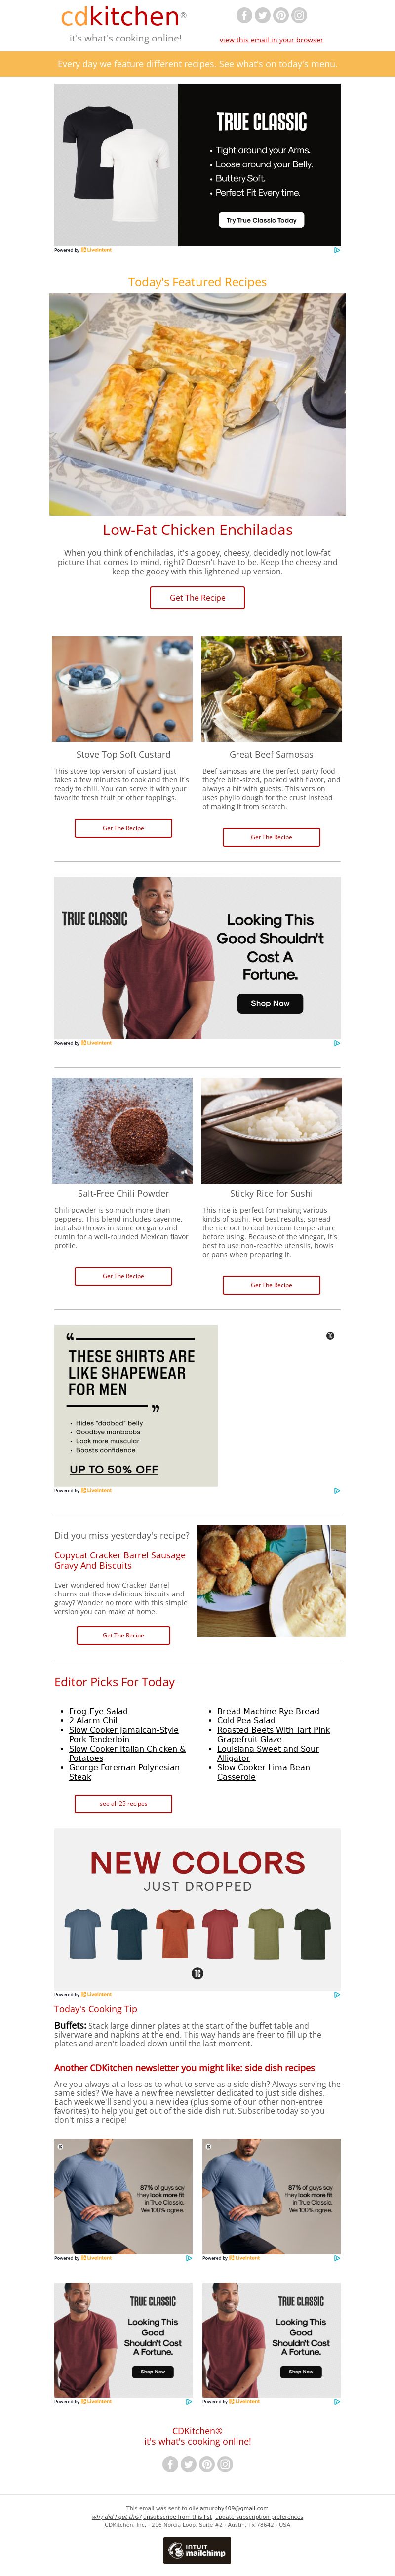Get the Low-Fat Chicken Enchiladas recipe

click(197, 597)
